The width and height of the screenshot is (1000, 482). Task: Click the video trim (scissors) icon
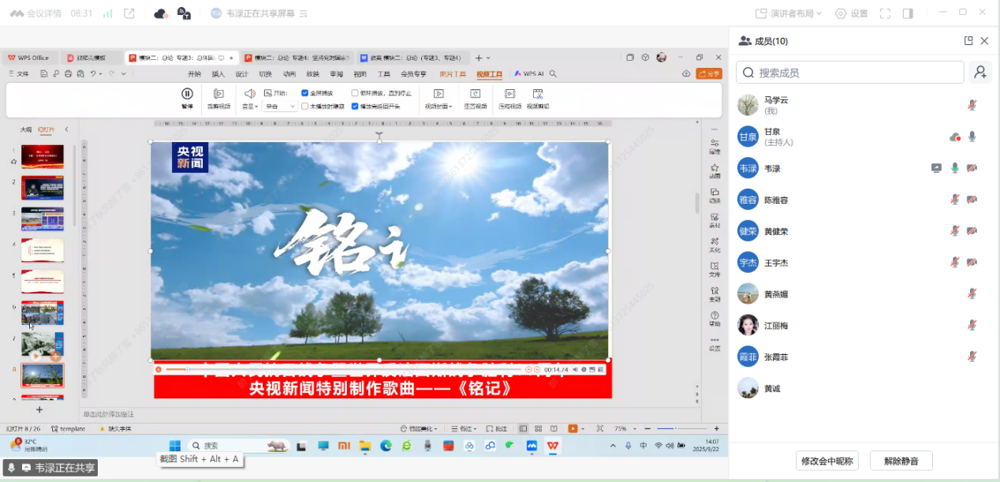tap(538, 94)
